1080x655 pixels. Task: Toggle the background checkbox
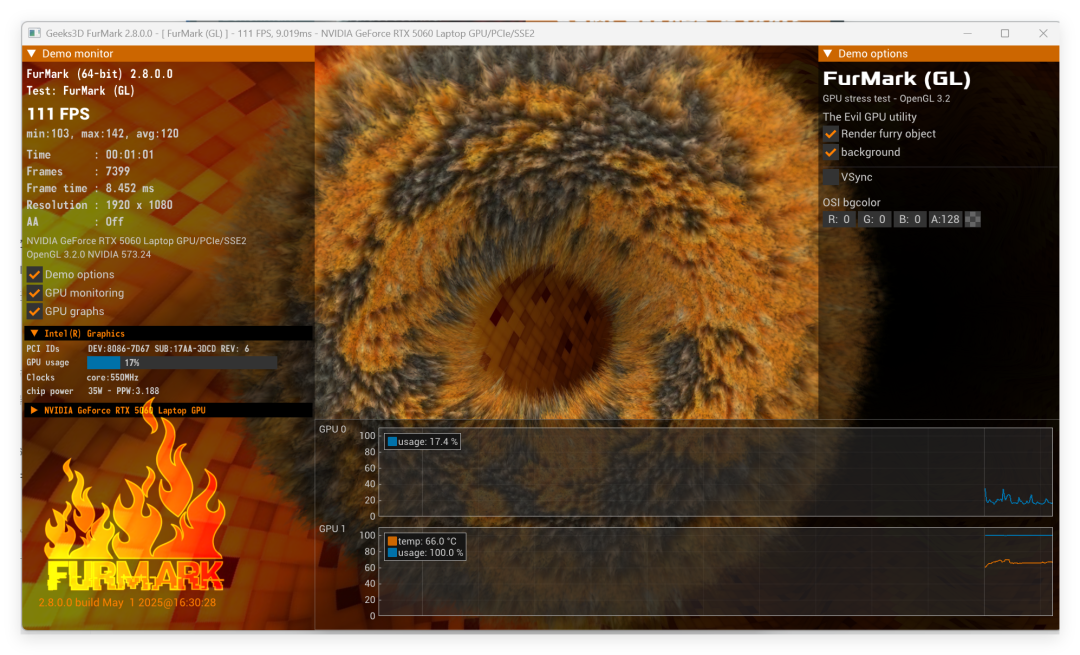(831, 153)
